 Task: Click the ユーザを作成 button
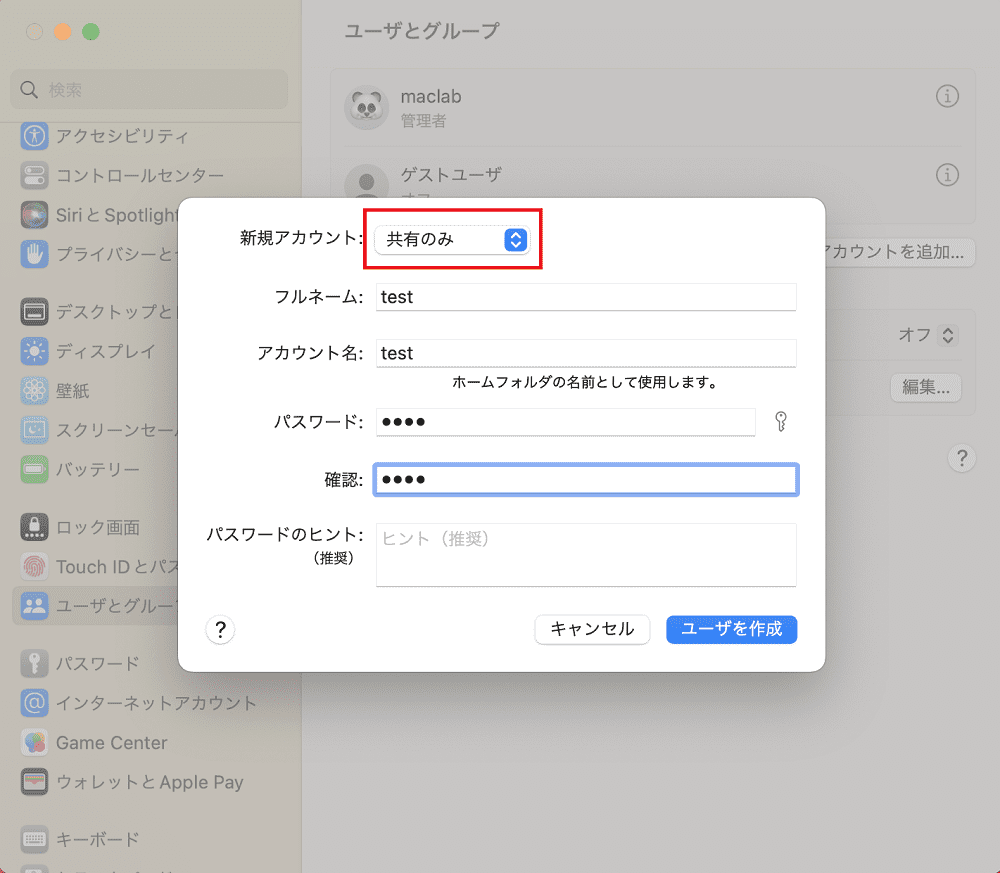732,629
